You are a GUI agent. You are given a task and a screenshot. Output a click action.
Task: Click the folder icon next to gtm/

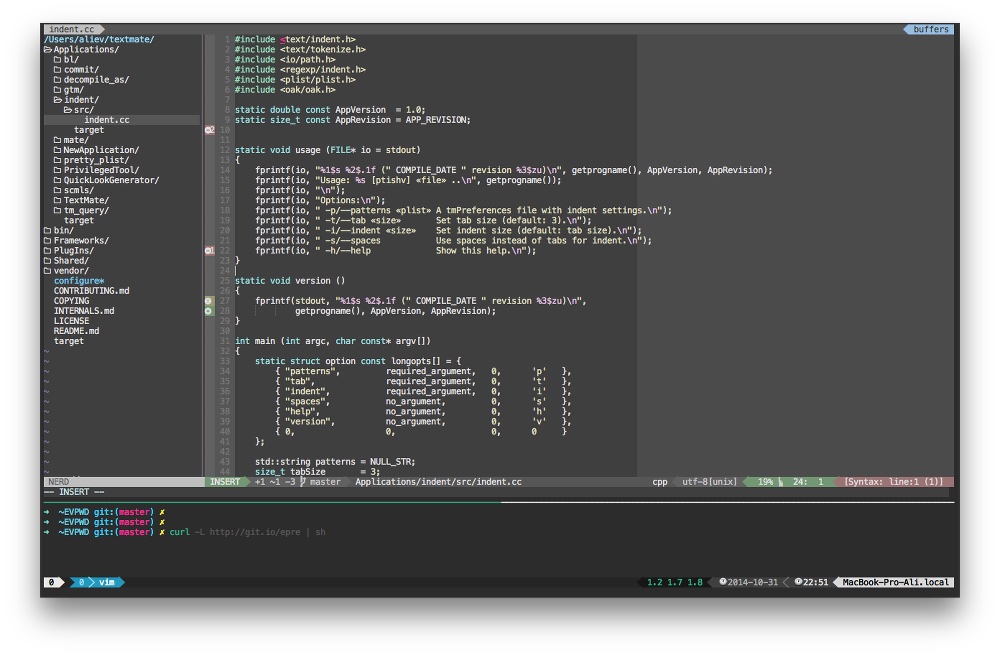coord(57,90)
